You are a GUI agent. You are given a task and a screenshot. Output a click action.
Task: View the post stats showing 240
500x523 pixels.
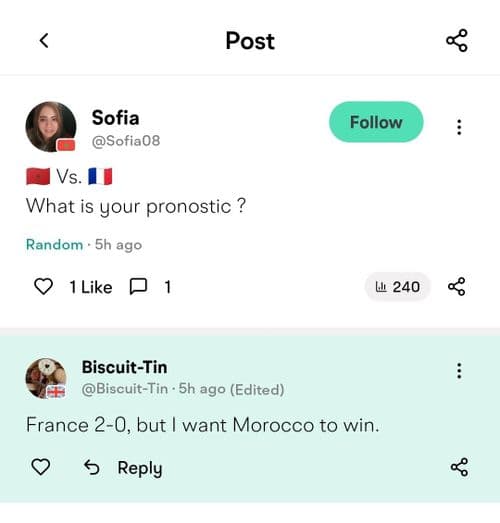pos(397,287)
